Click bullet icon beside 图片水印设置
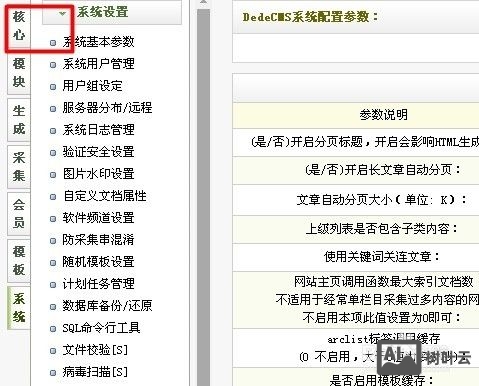 coord(53,175)
